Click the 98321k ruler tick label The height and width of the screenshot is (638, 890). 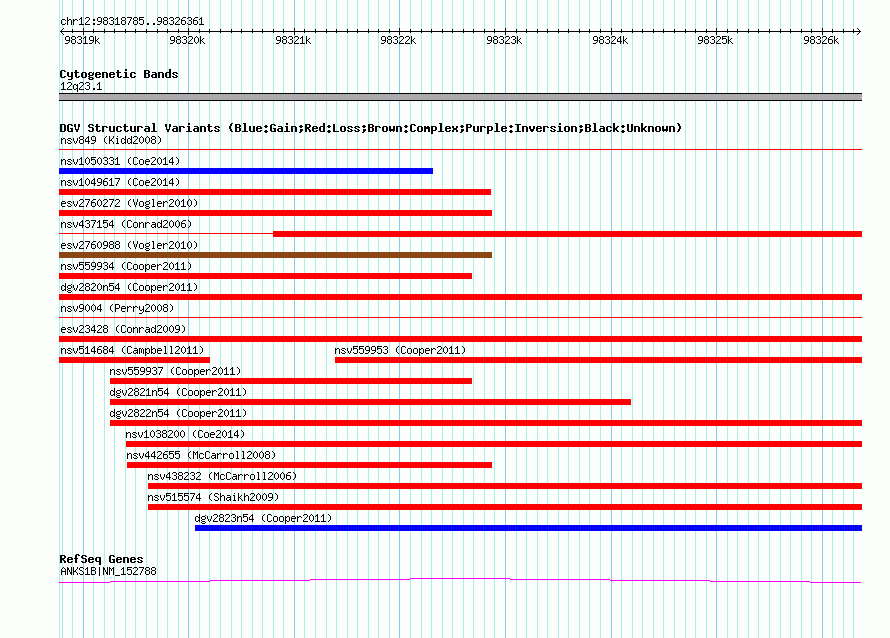(293, 40)
